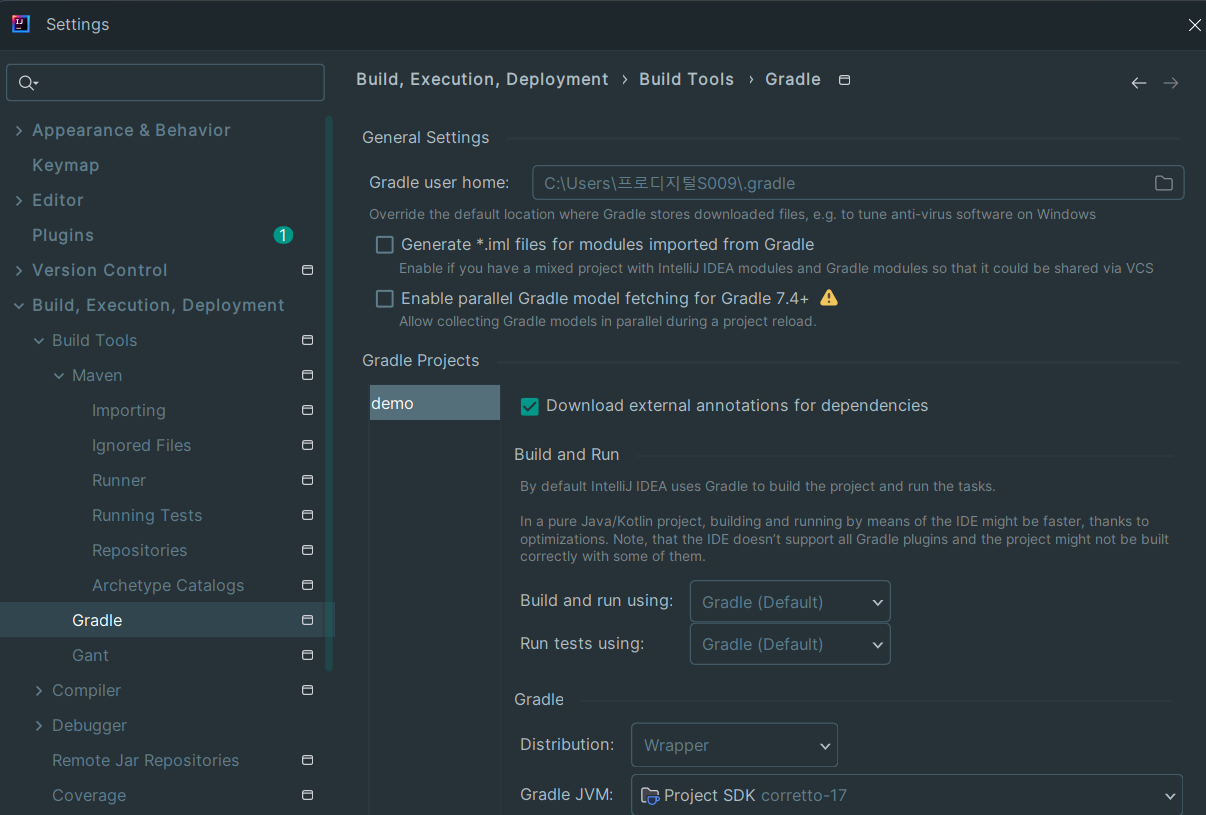Navigate forward with the right arrow
Viewport: 1206px width, 815px height.
[x=1171, y=83]
